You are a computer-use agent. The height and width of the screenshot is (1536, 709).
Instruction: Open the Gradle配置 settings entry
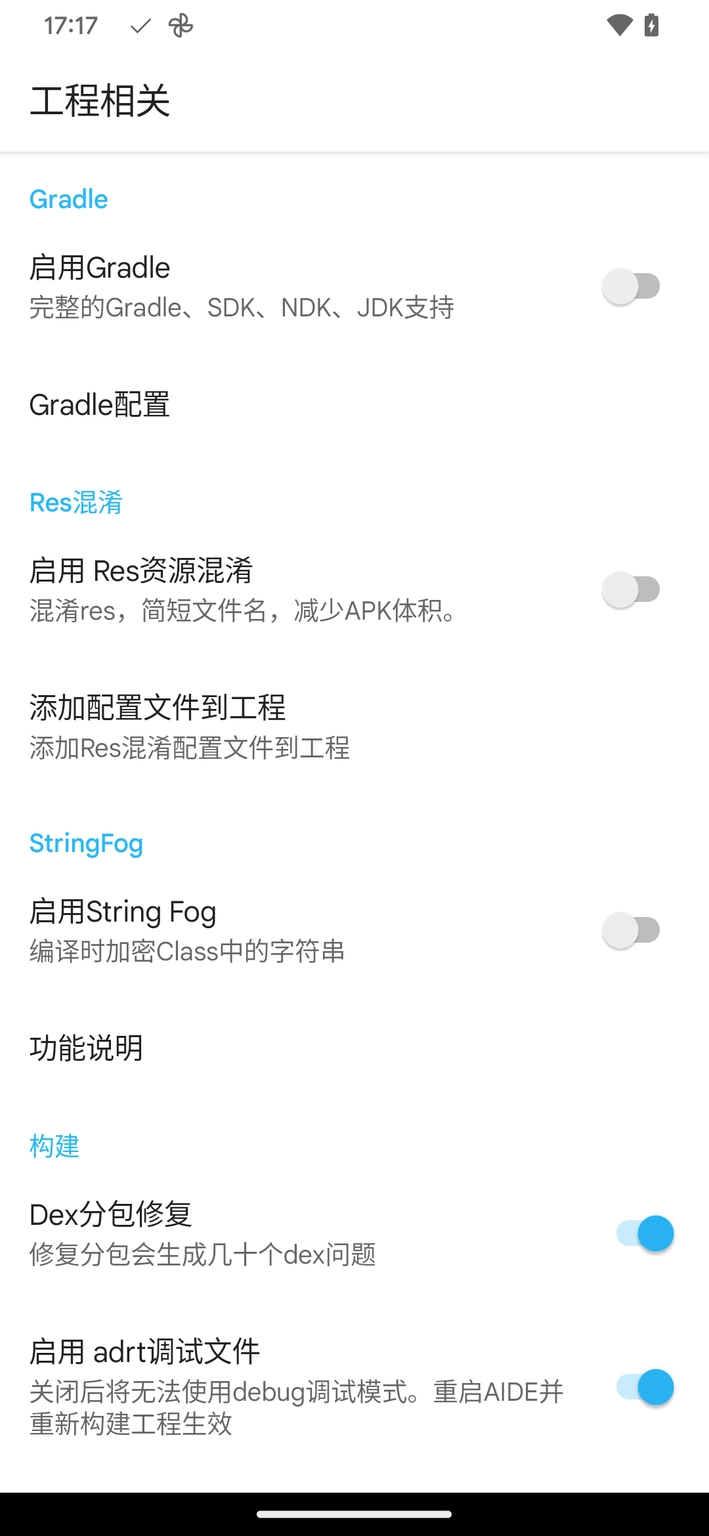point(99,404)
